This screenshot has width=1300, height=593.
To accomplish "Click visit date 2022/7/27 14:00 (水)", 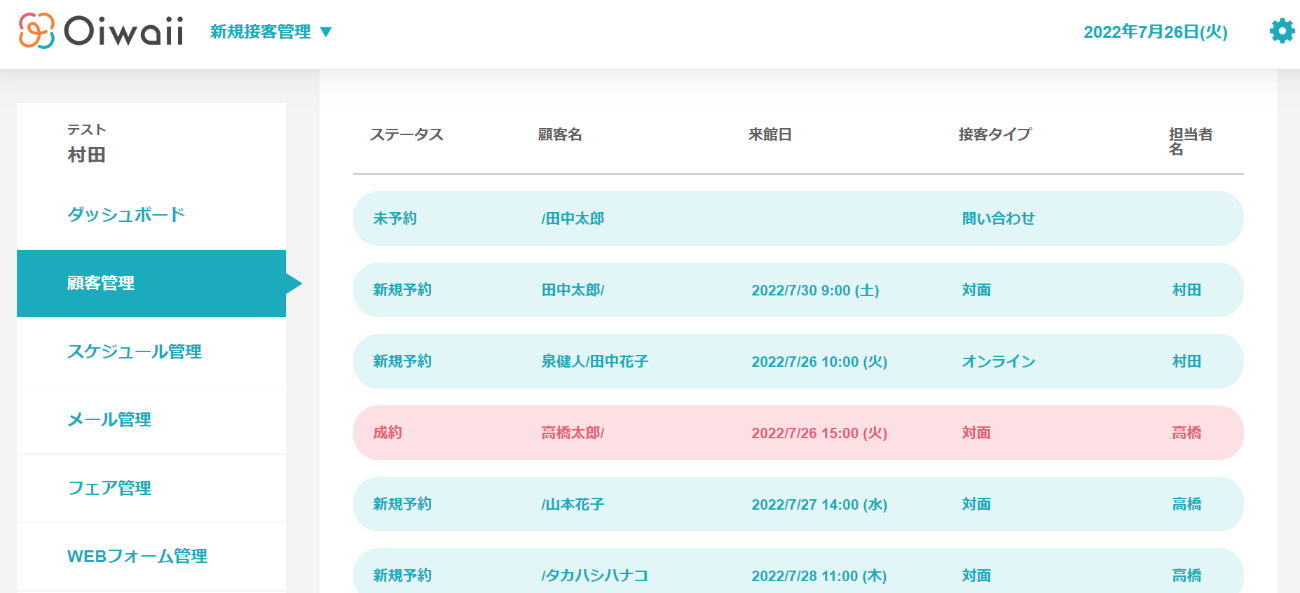I will (819, 504).
